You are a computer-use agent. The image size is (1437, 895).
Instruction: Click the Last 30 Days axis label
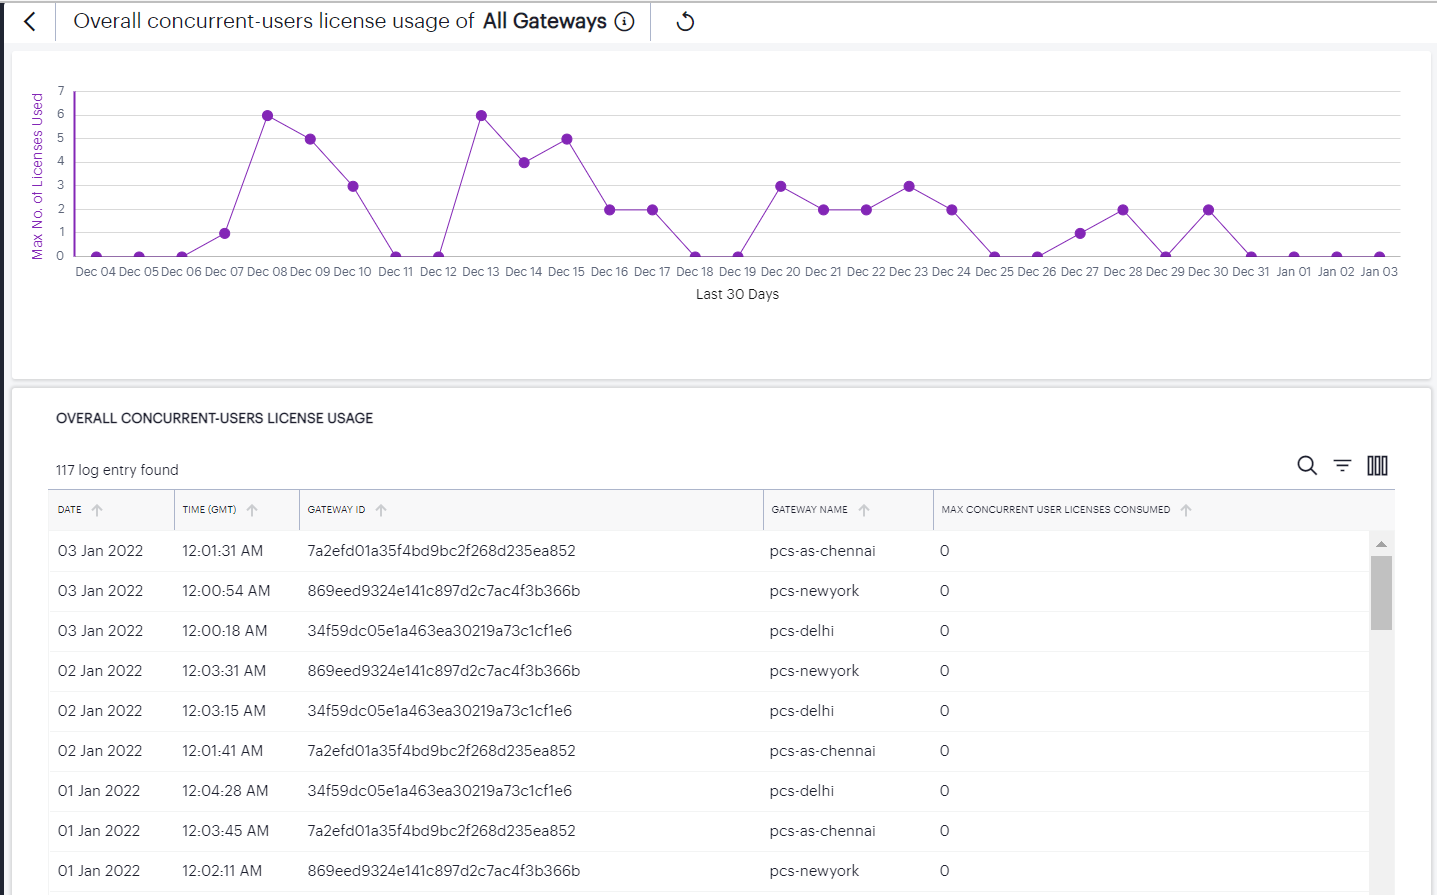(737, 294)
